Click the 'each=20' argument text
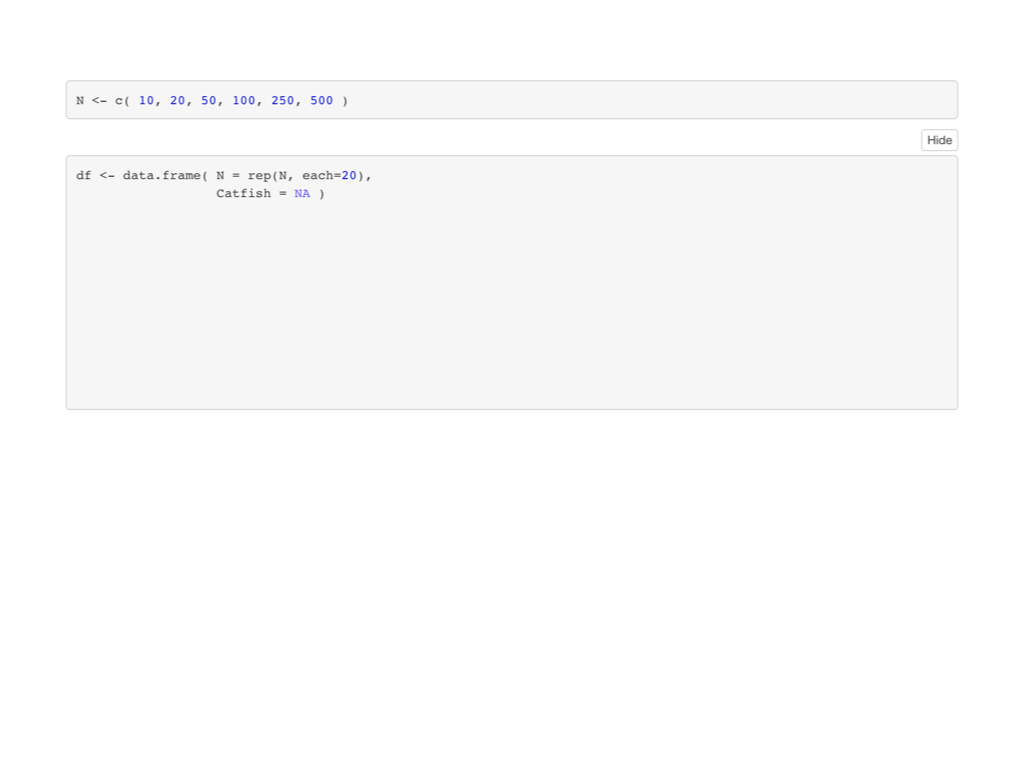This screenshot has width=1024, height=768. click(329, 176)
